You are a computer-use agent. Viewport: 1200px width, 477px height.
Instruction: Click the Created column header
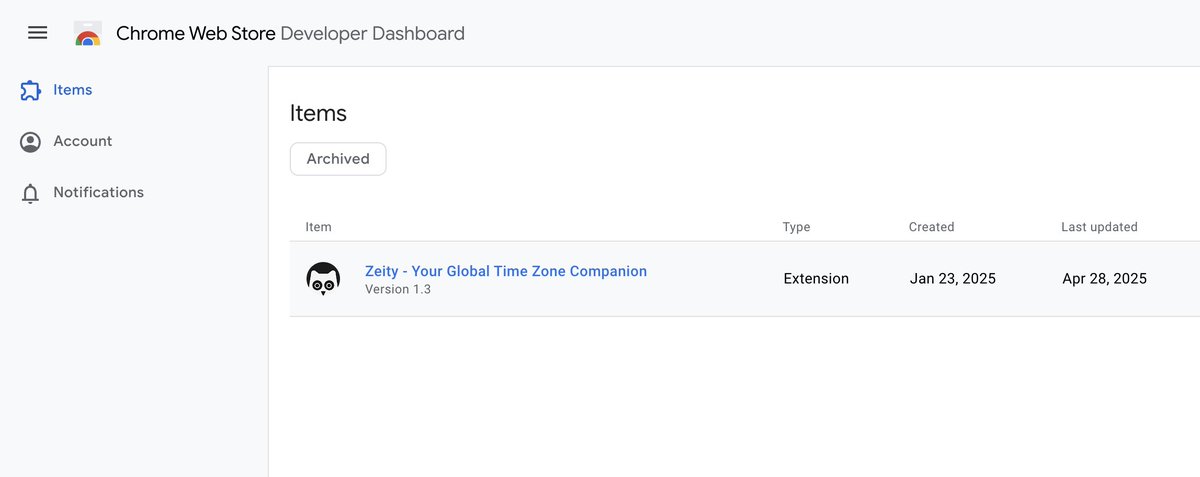click(931, 227)
